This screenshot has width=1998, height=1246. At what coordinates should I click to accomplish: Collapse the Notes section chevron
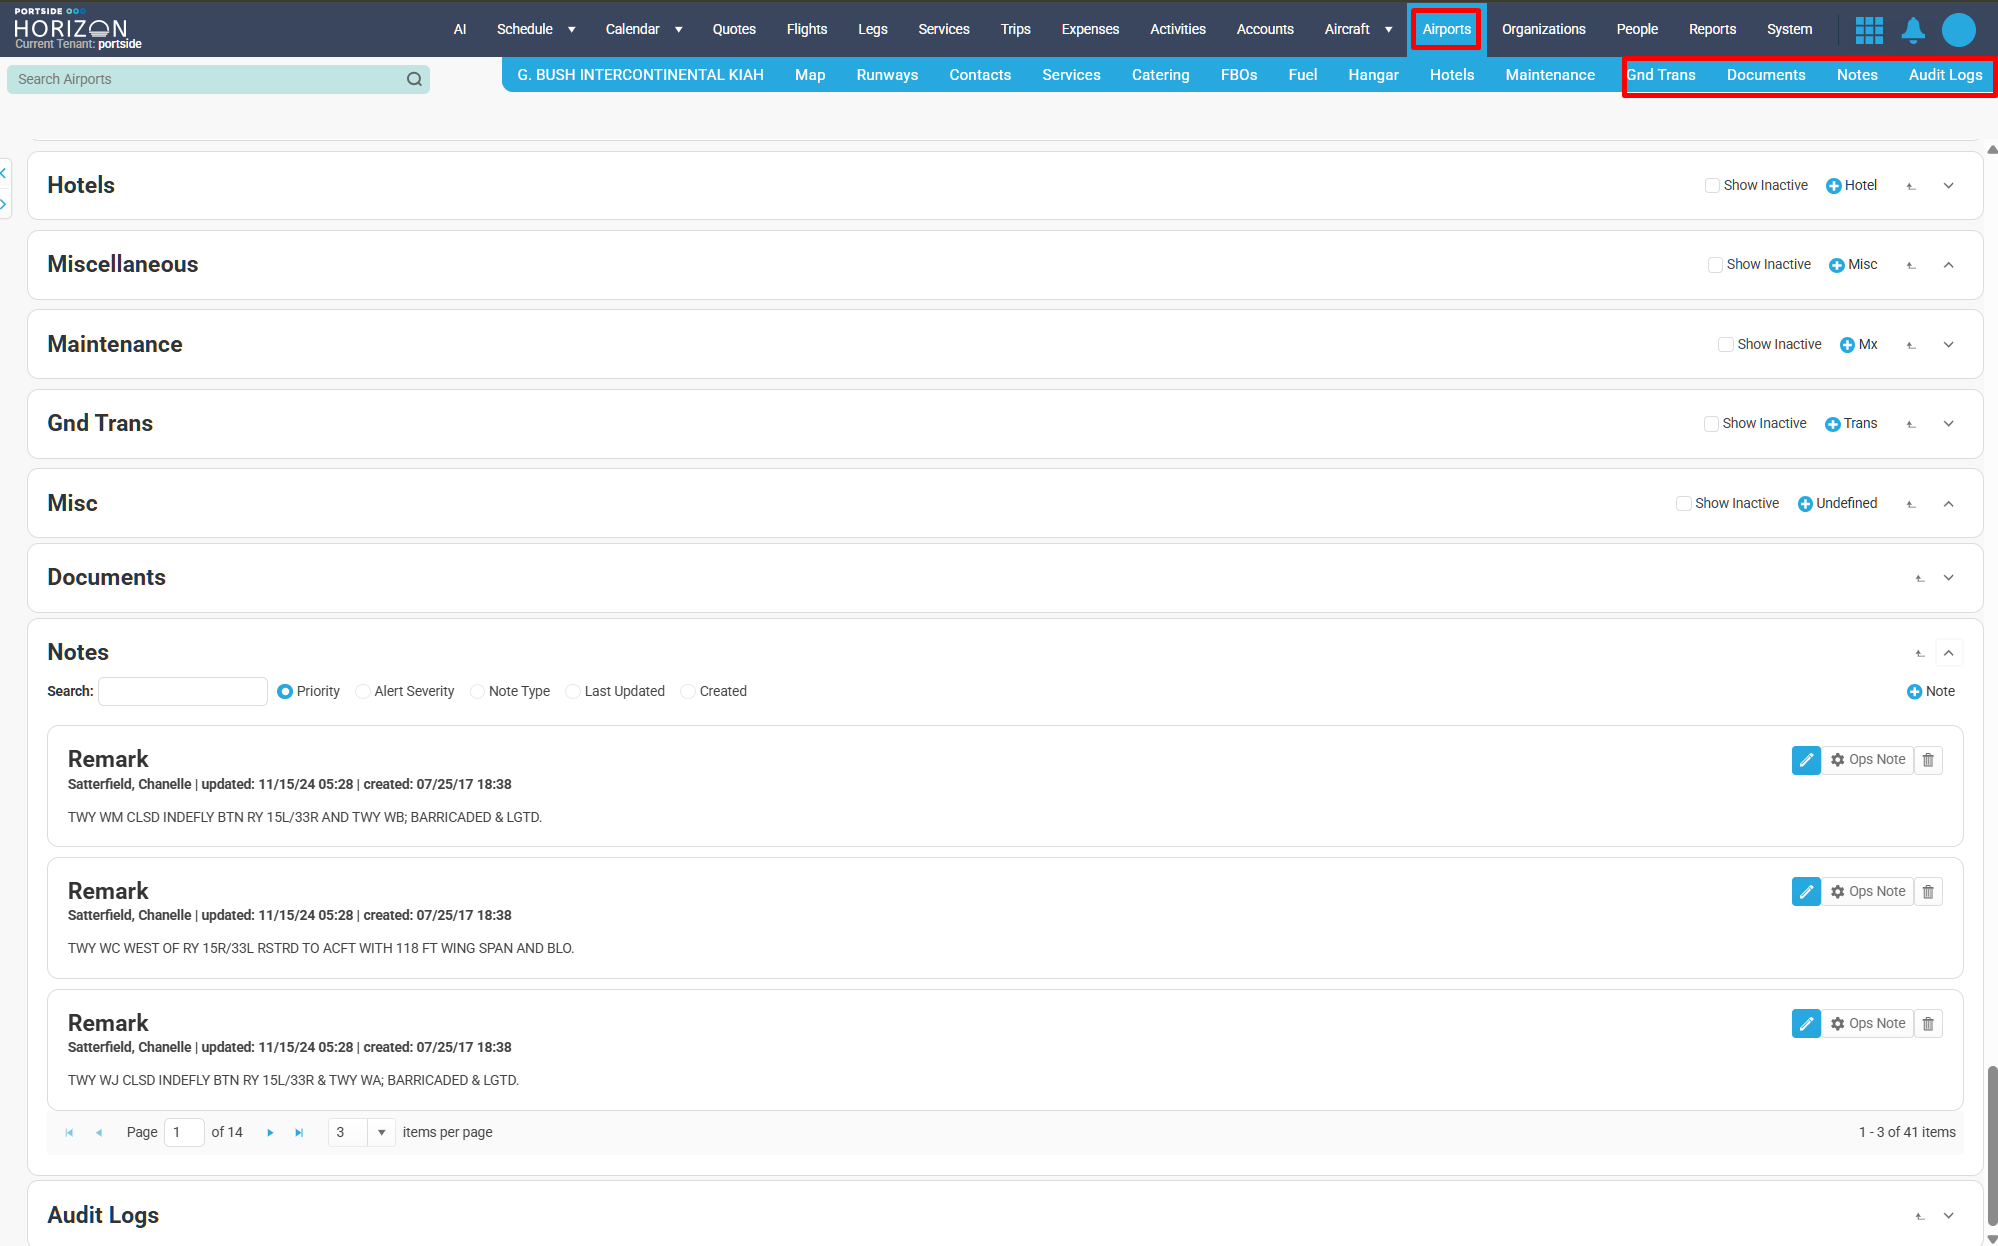[x=1948, y=653]
